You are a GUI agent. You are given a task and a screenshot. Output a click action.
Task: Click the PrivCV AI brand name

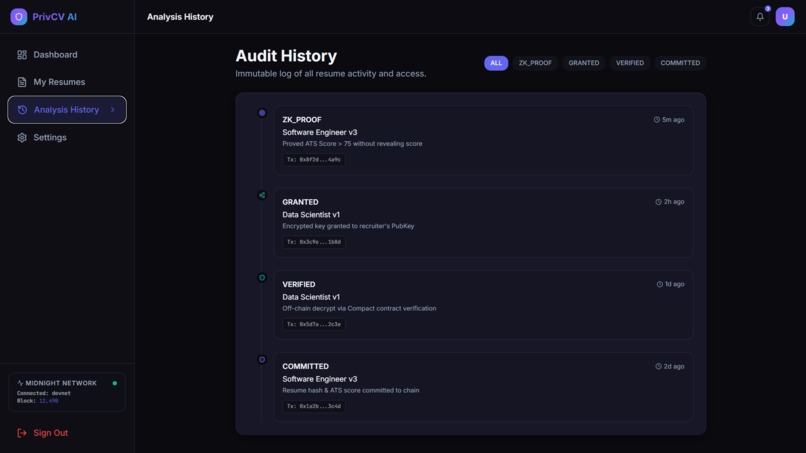click(x=54, y=16)
